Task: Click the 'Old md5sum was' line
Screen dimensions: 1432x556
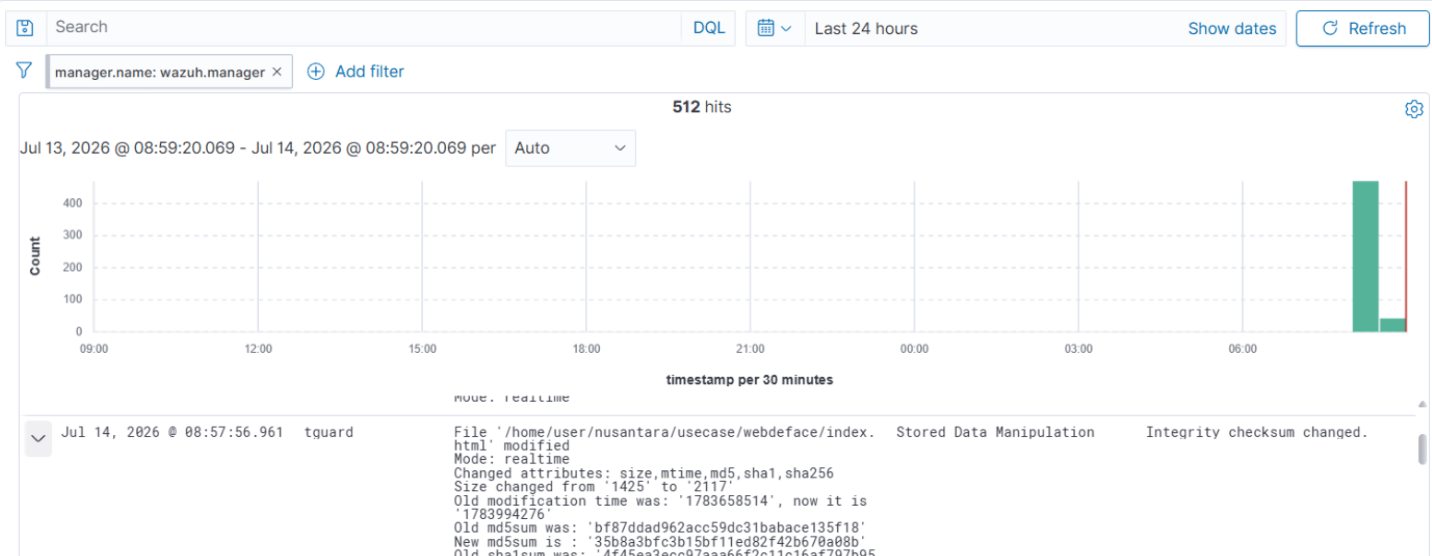Action: point(660,528)
